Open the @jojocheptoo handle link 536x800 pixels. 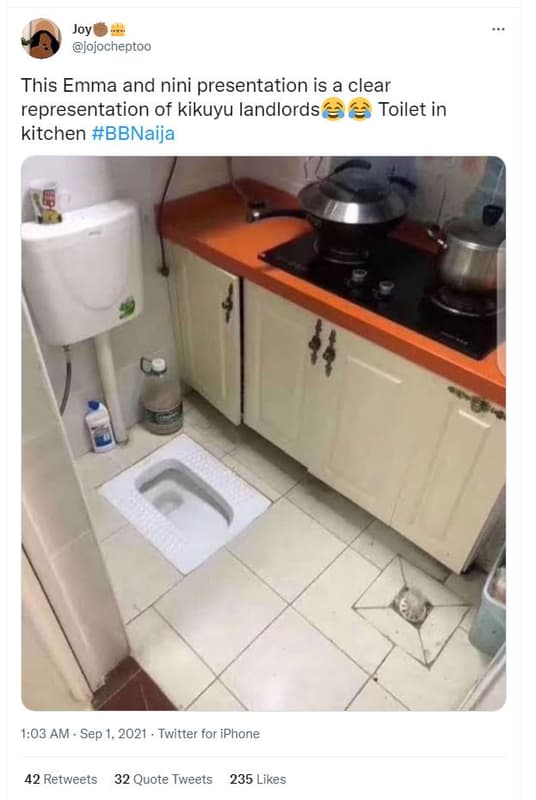click(x=111, y=46)
